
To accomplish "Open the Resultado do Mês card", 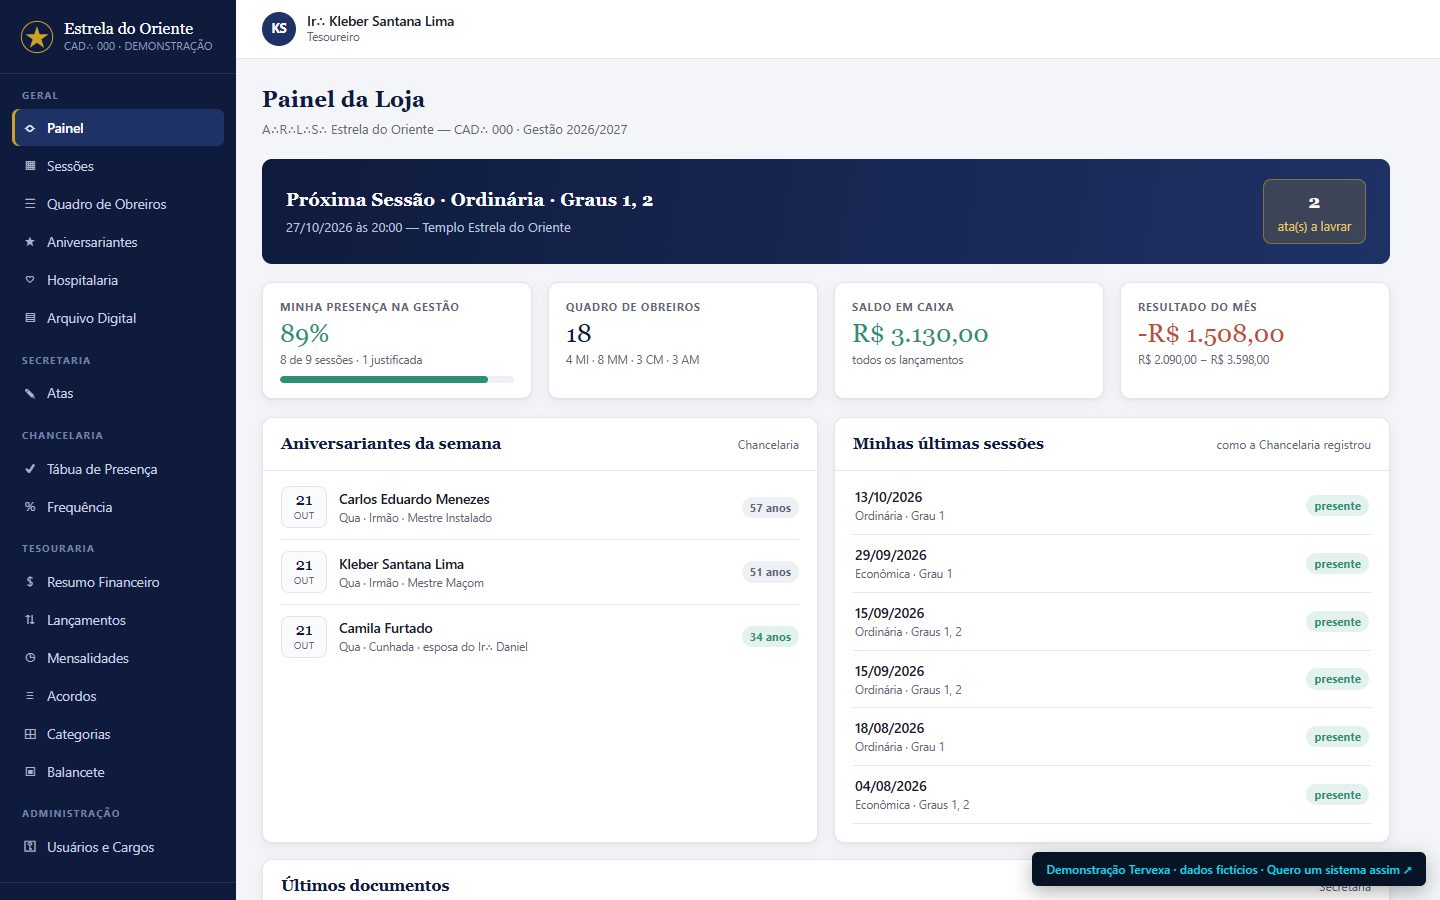I will (1255, 340).
